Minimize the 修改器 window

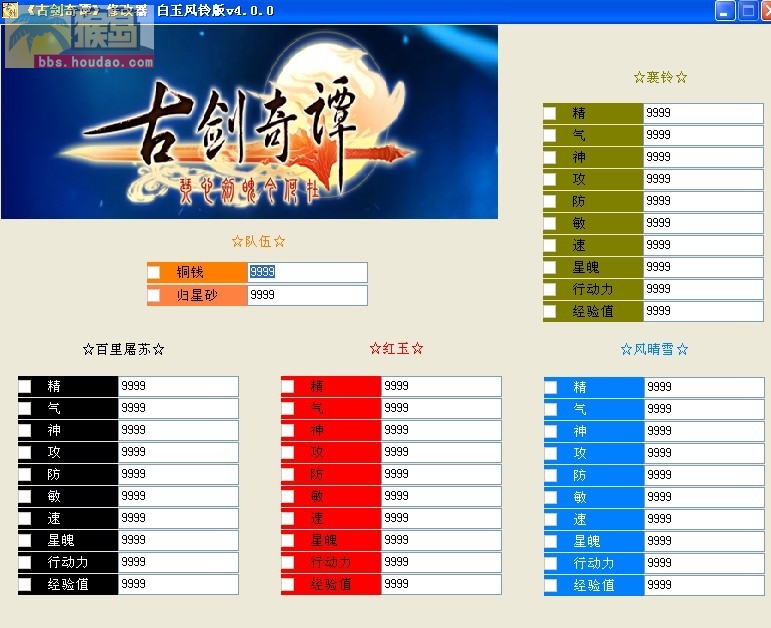point(725,10)
